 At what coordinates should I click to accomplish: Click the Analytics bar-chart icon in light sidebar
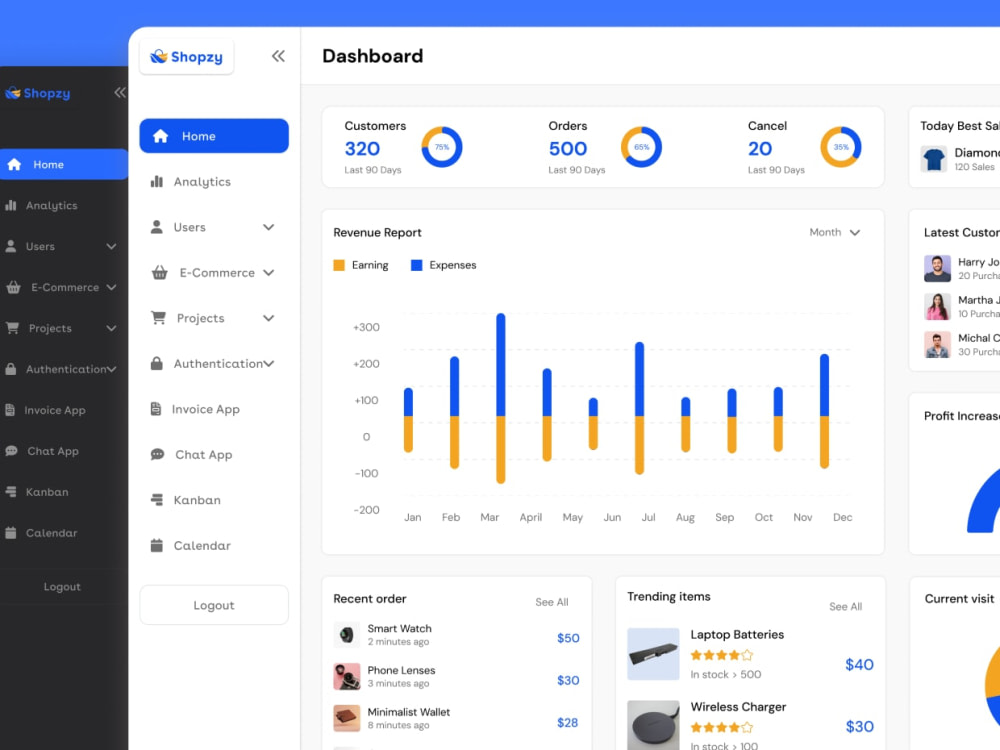(x=157, y=182)
